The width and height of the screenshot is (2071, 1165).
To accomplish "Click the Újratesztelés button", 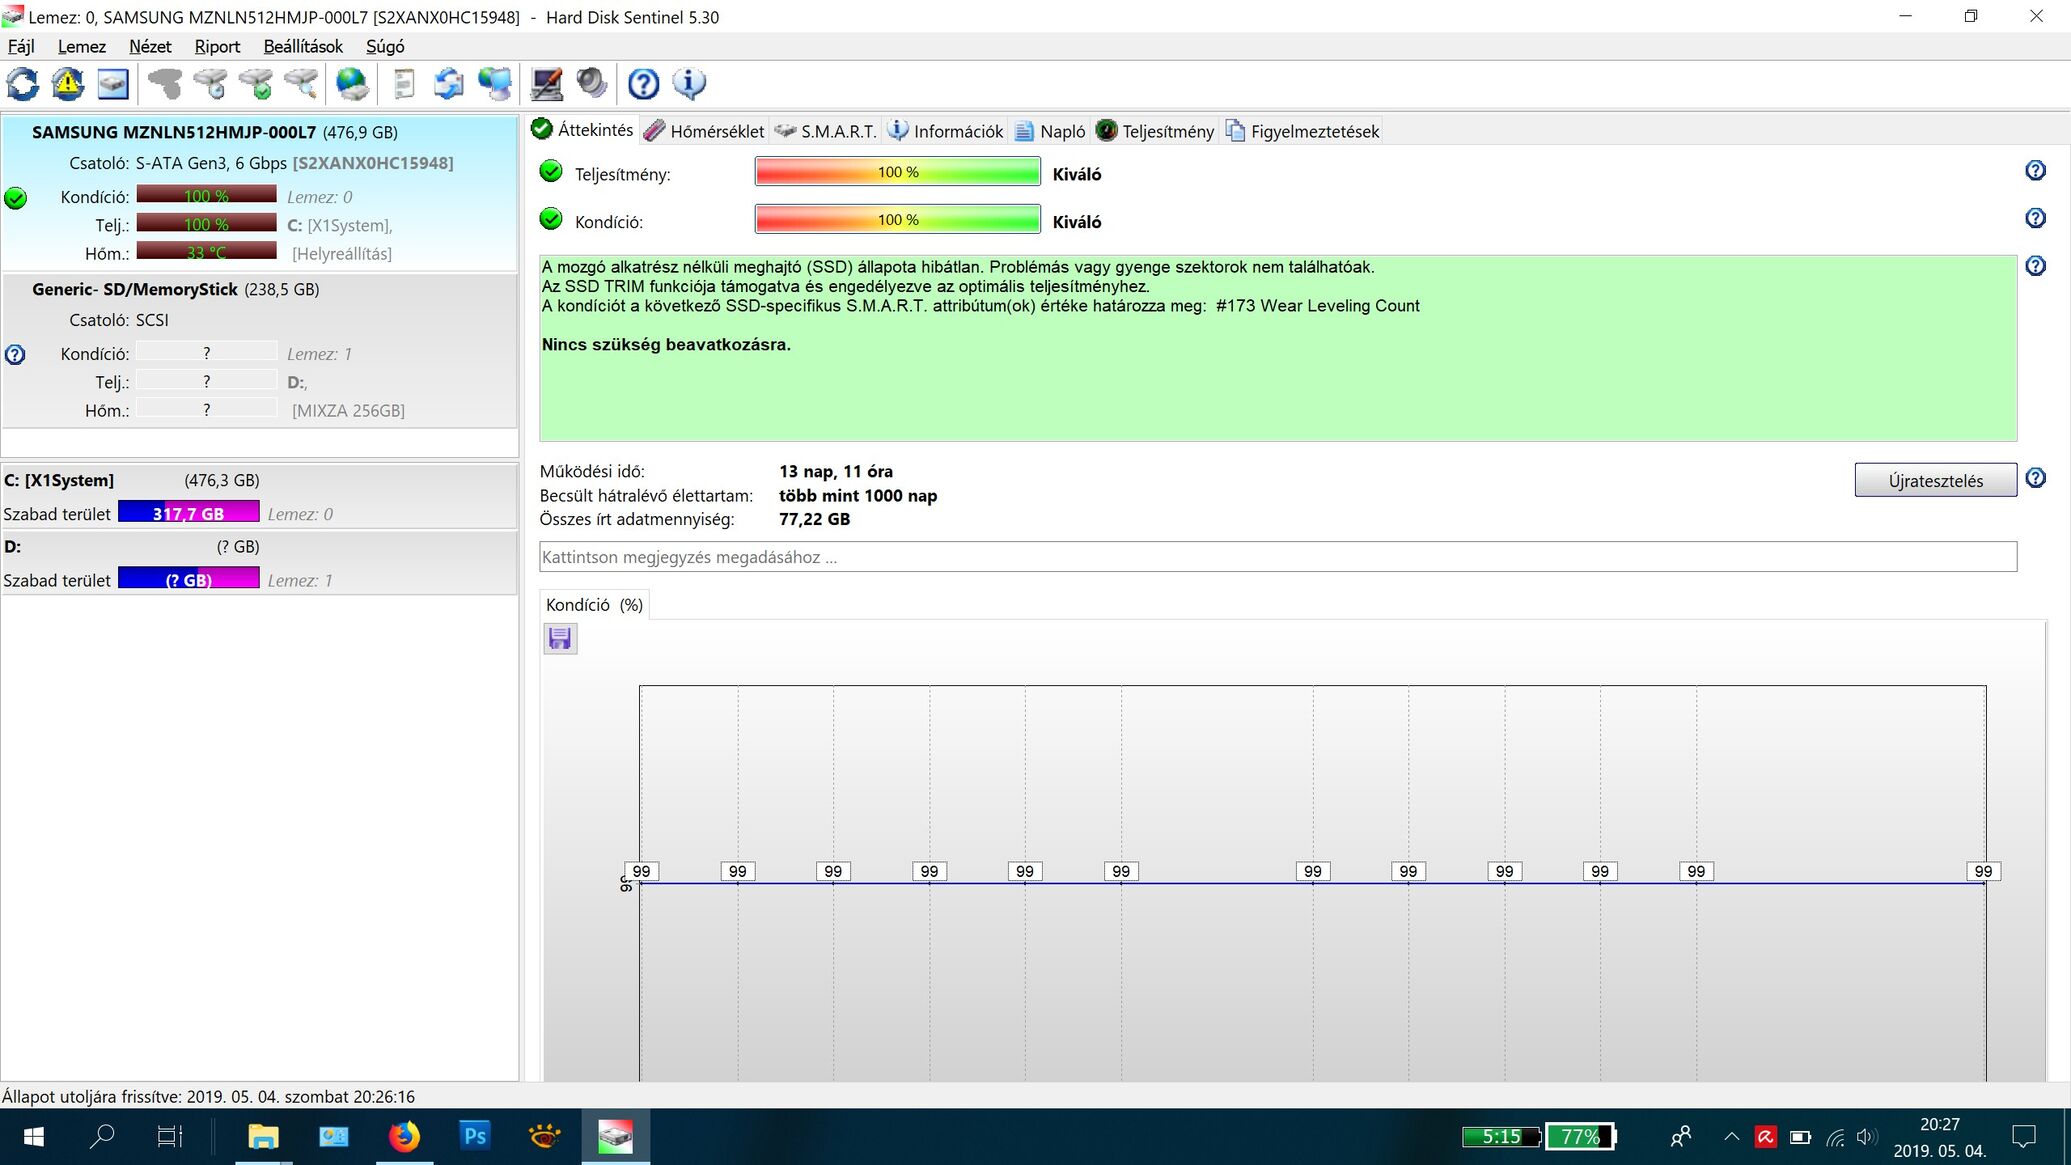I will coord(1935,480).
